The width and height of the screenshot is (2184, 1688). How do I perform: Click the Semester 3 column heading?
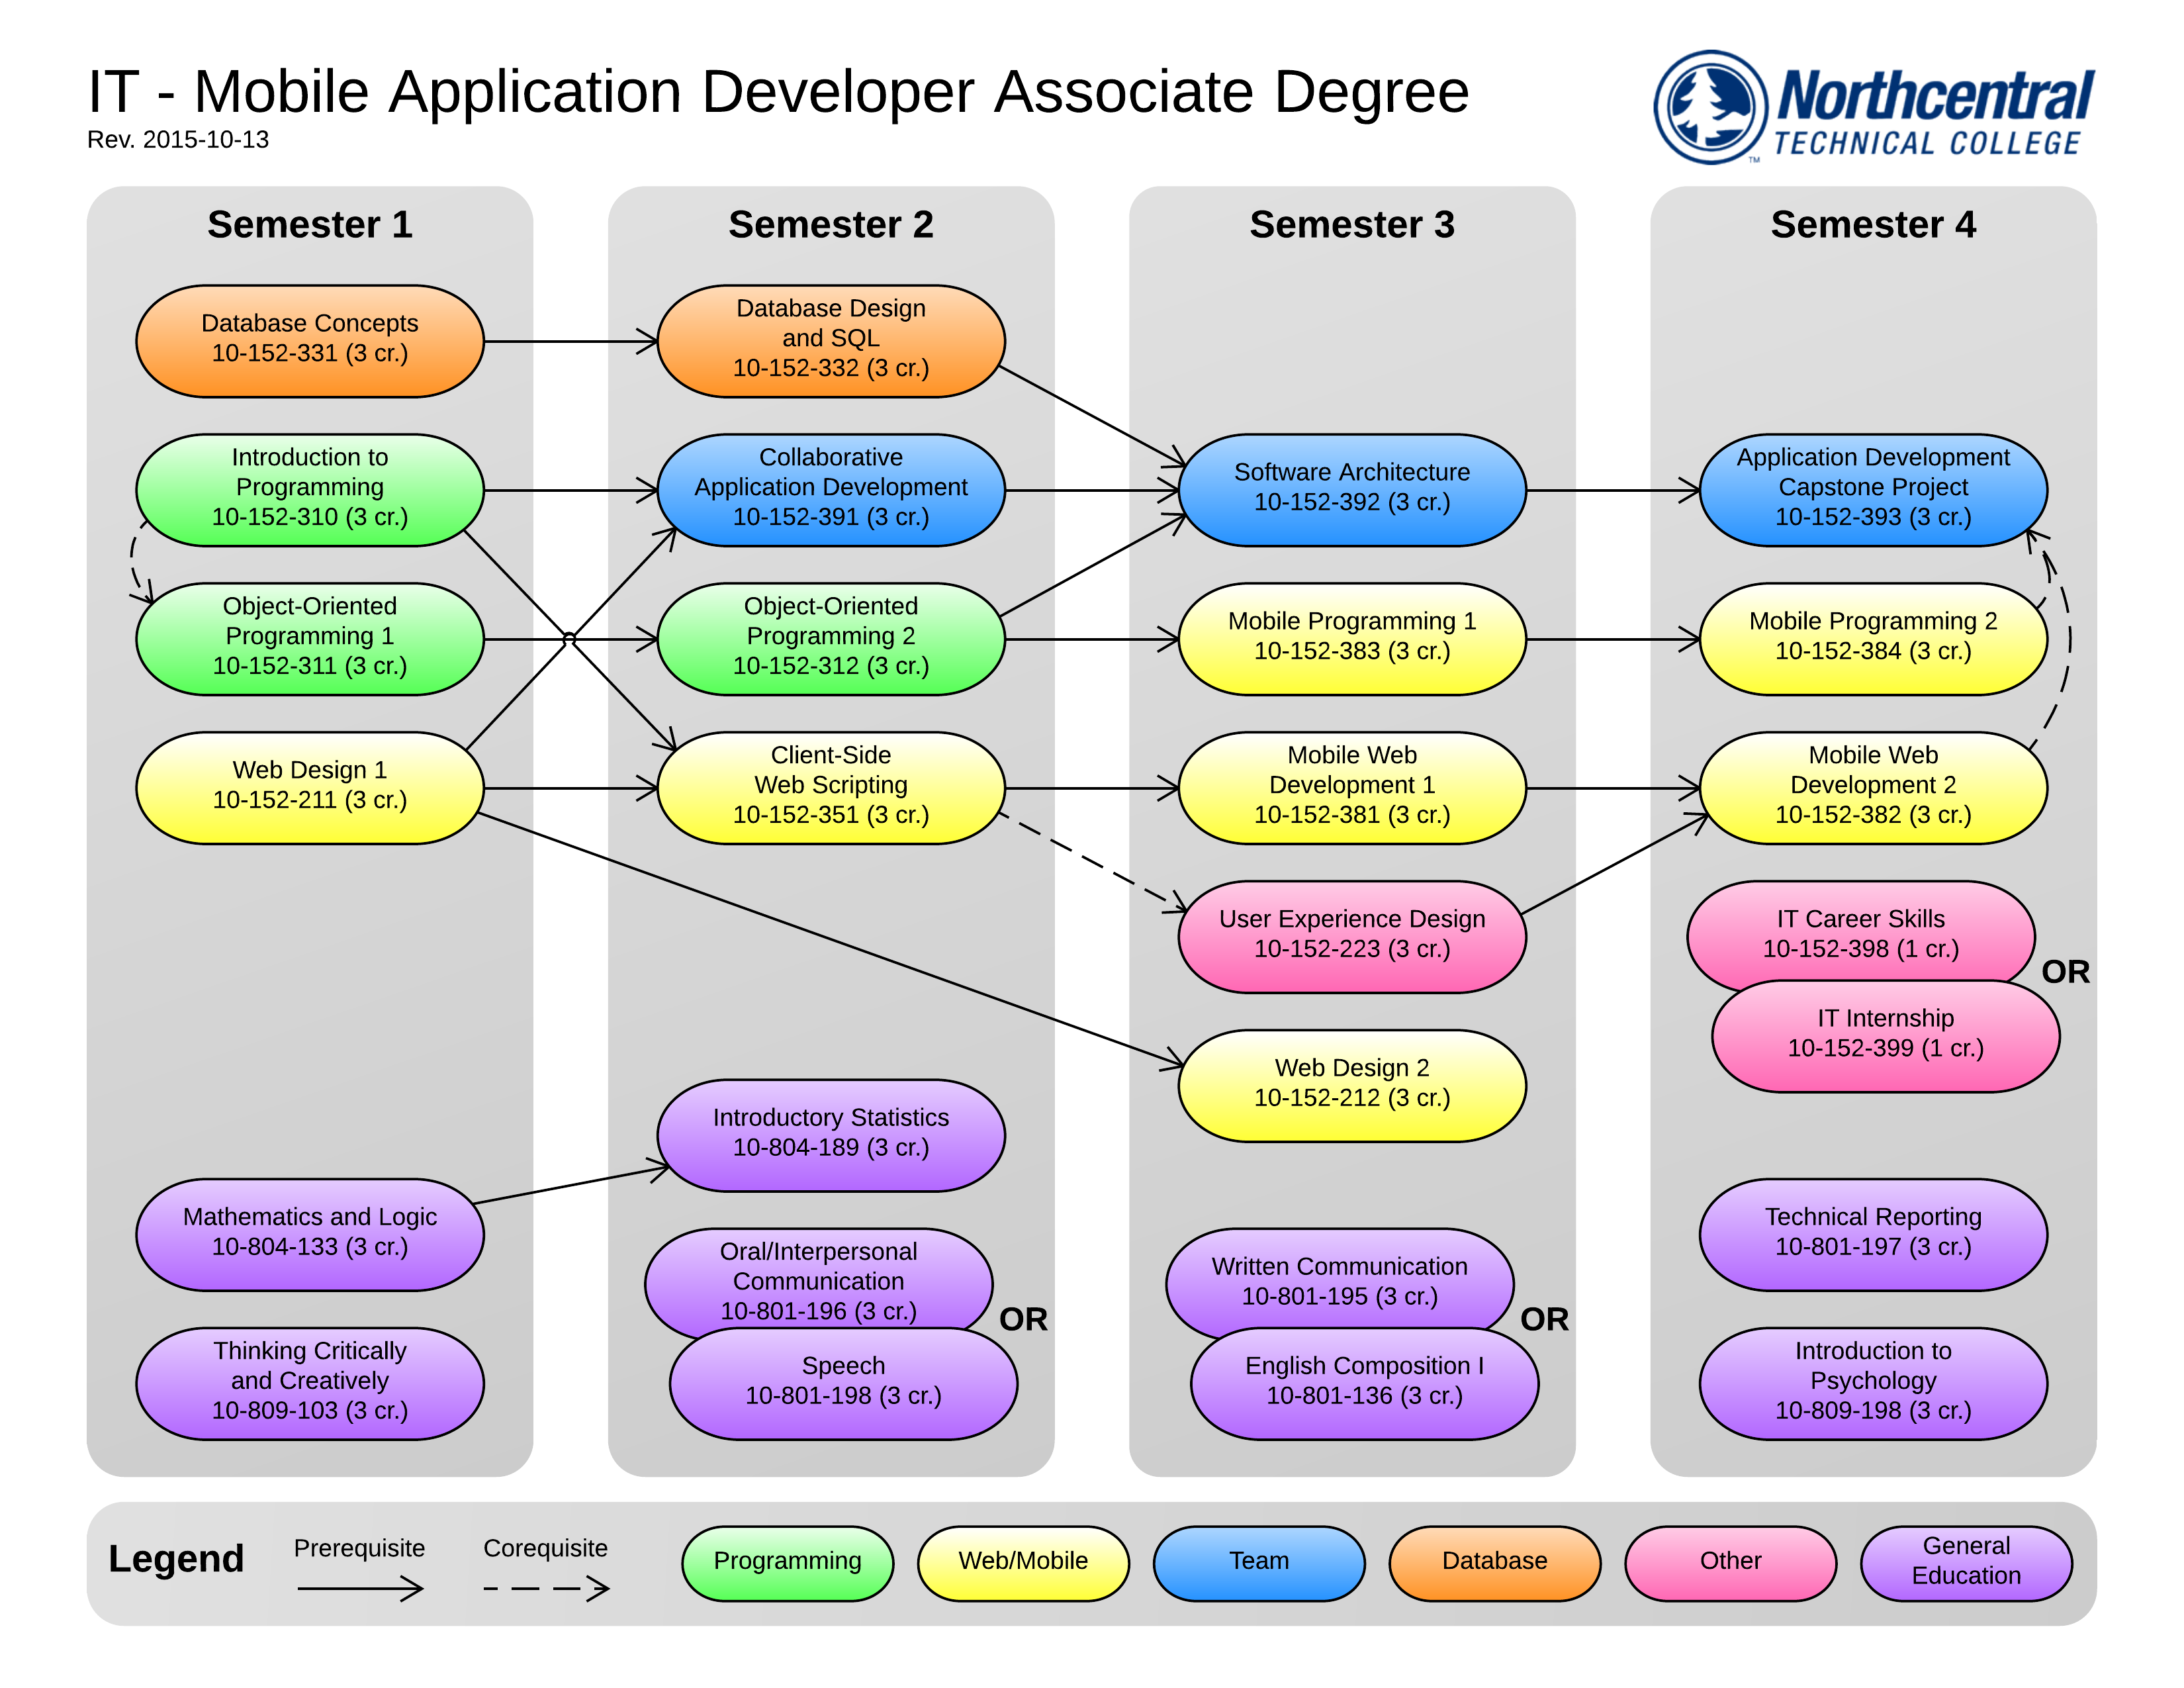1351,224
